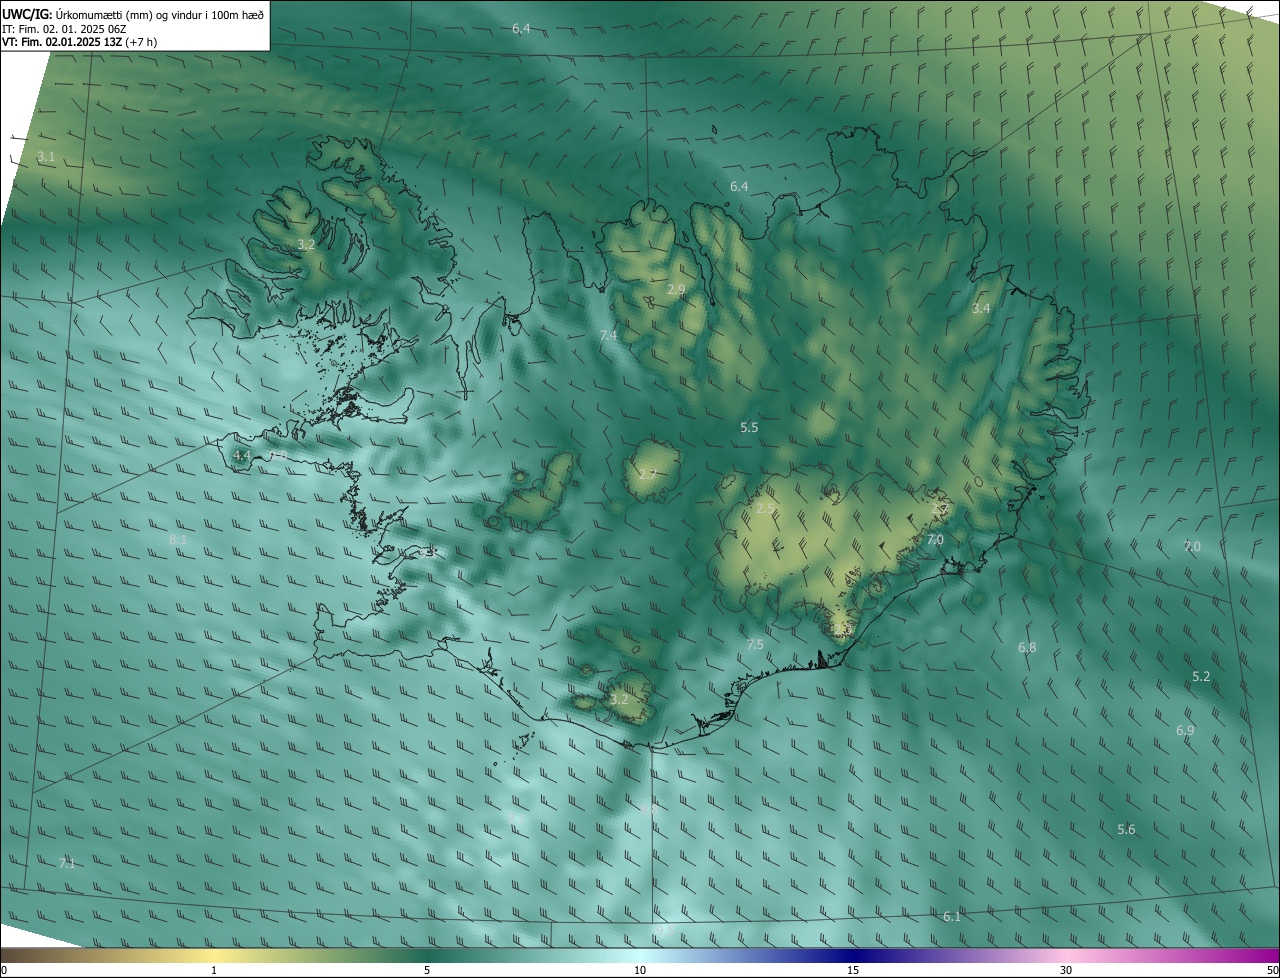1280x978 pixels.
Task: Click the 3.2 value over the Westfjords peninsula
Action: click(306, 245)
